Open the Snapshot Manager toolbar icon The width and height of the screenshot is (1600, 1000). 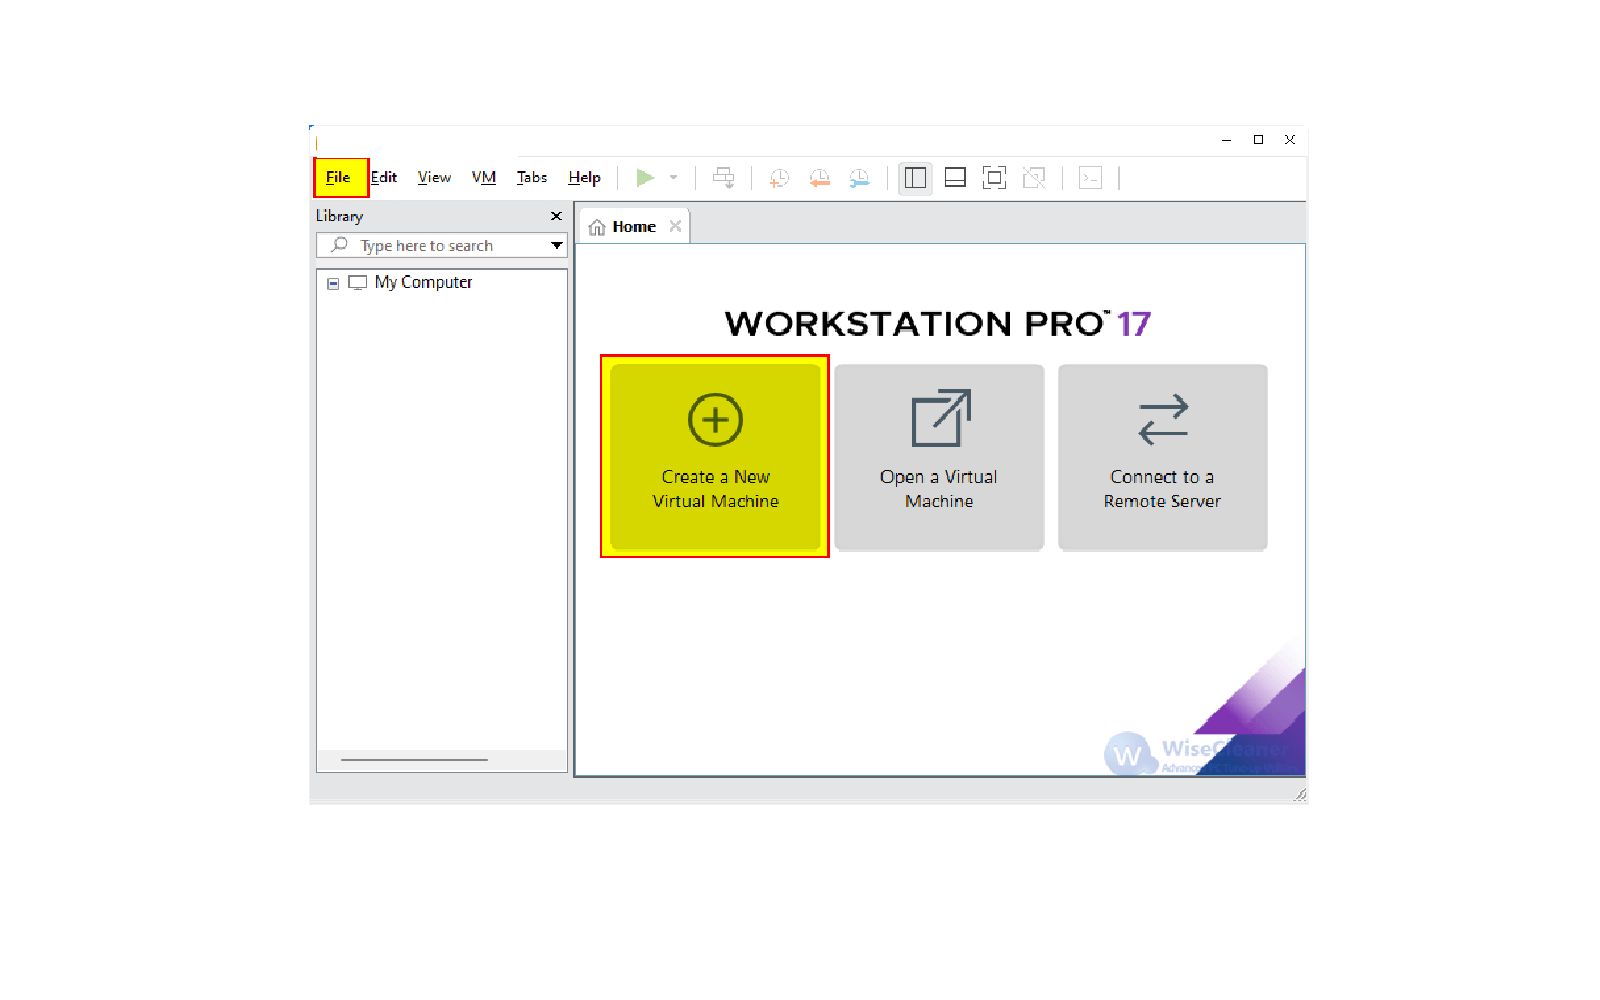point(859,178)
